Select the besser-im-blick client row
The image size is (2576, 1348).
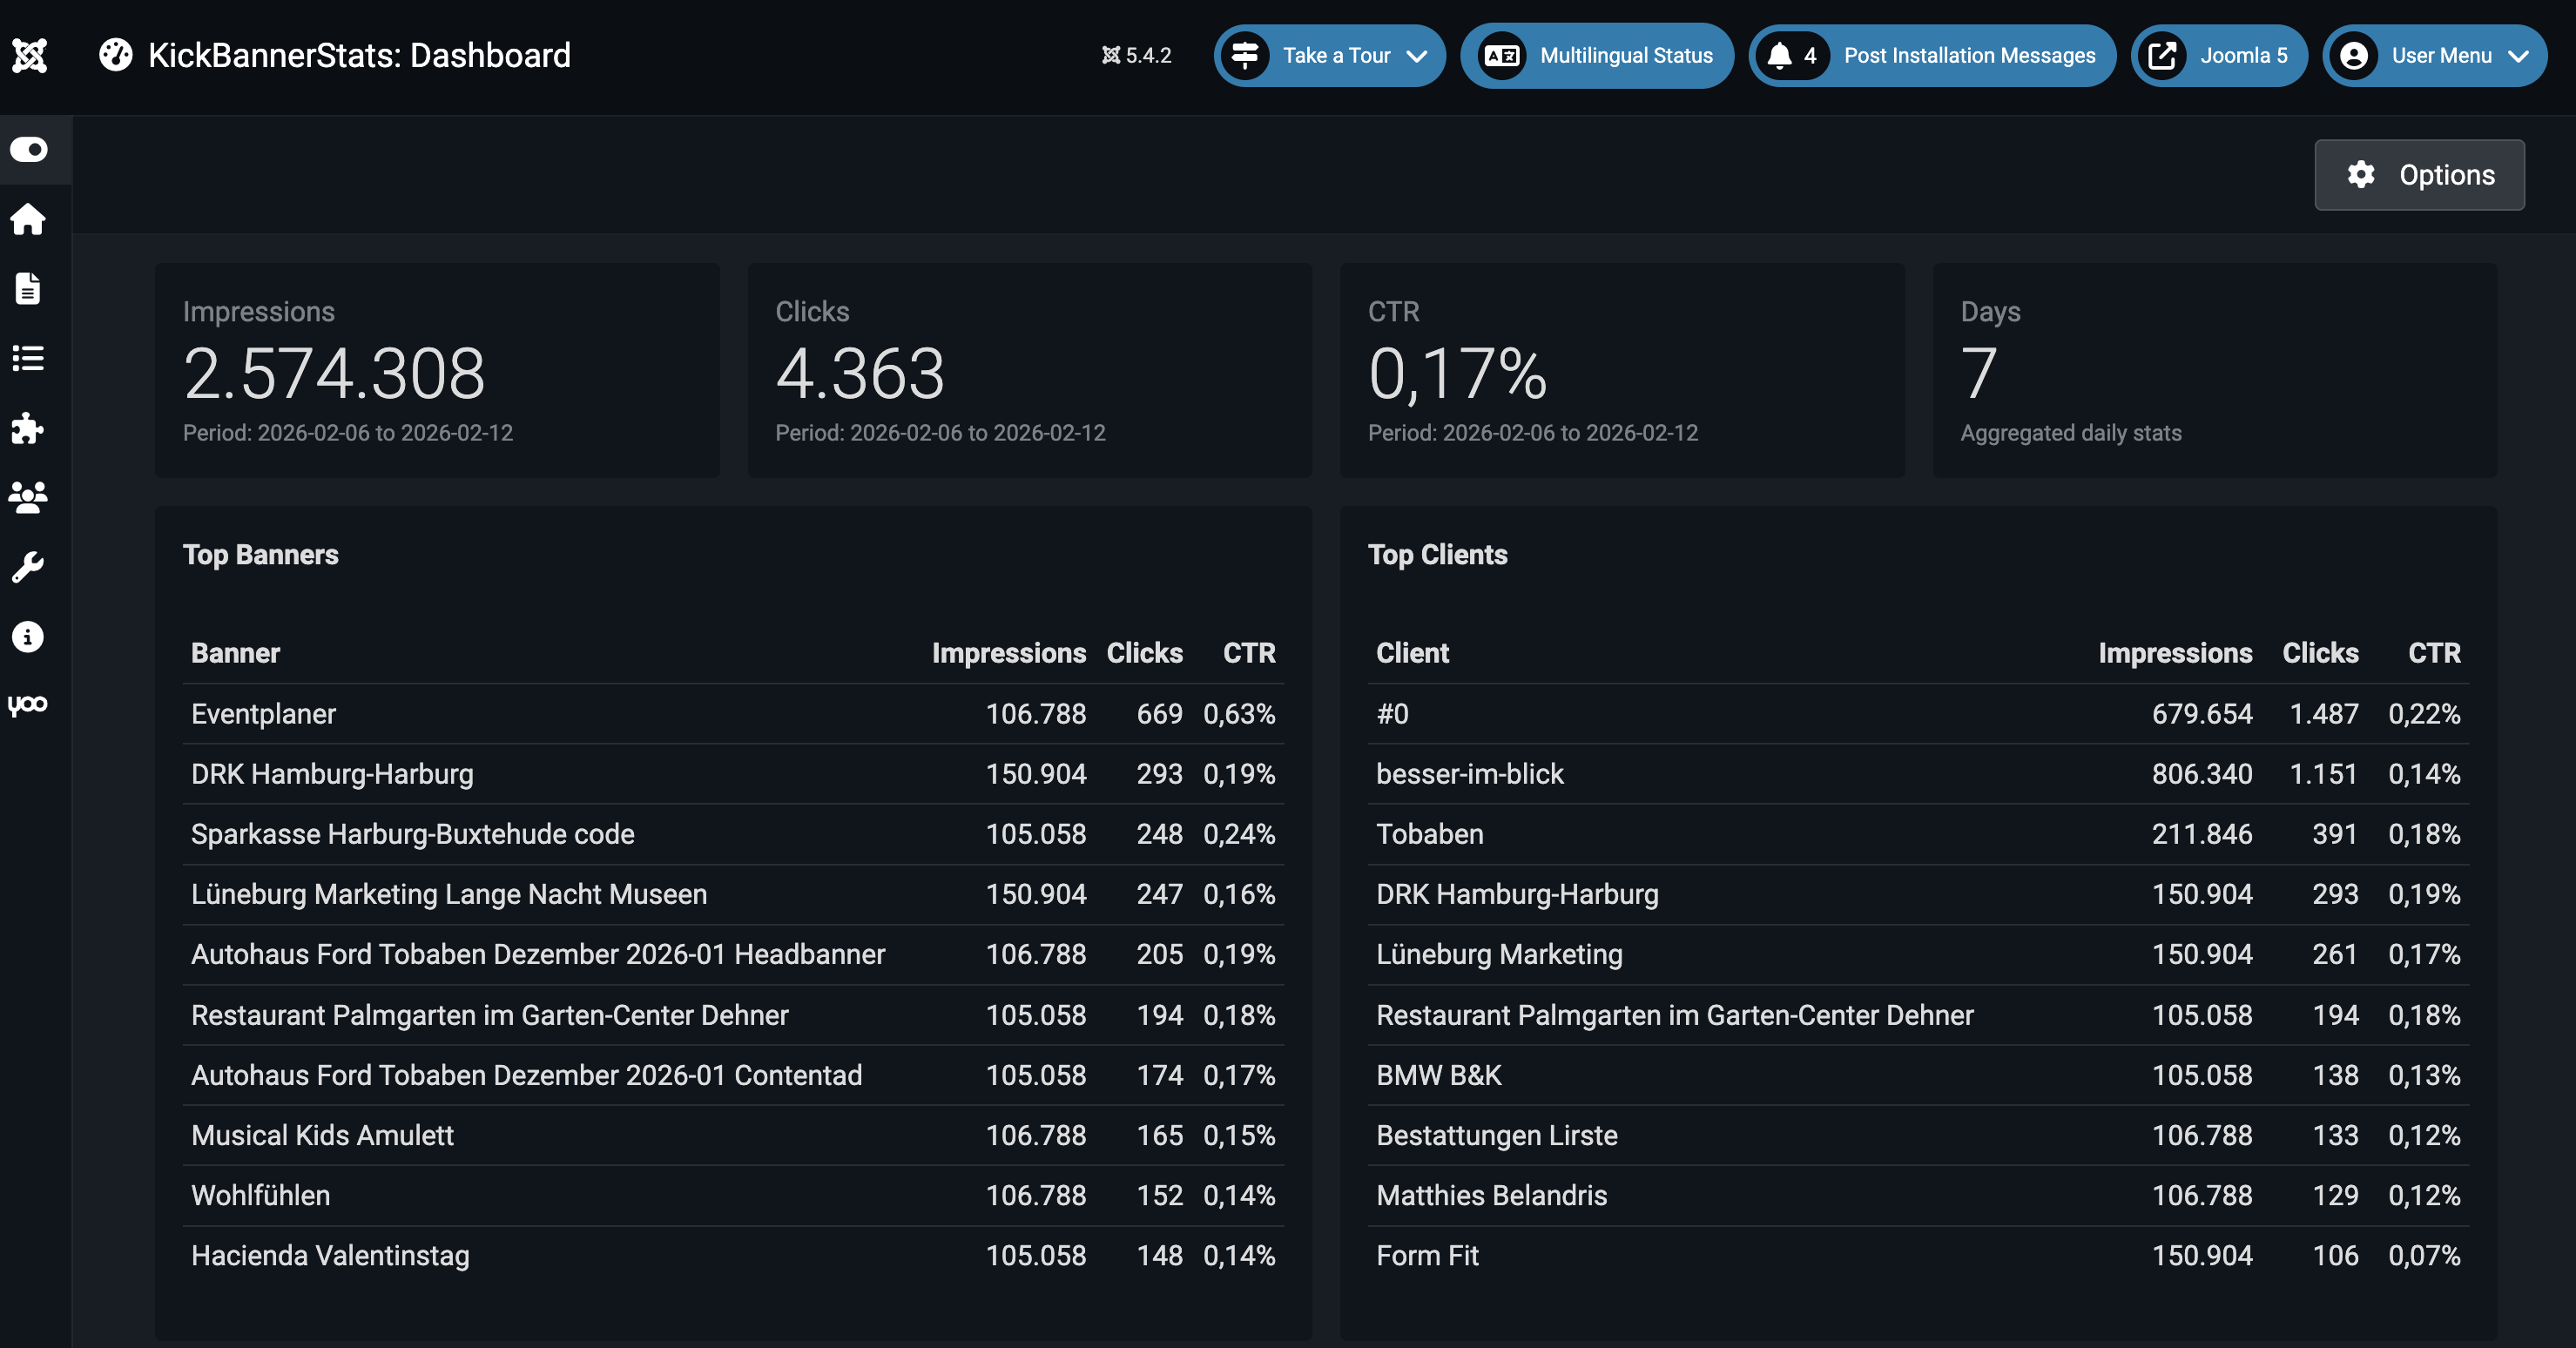click(x=1470, y=773)
